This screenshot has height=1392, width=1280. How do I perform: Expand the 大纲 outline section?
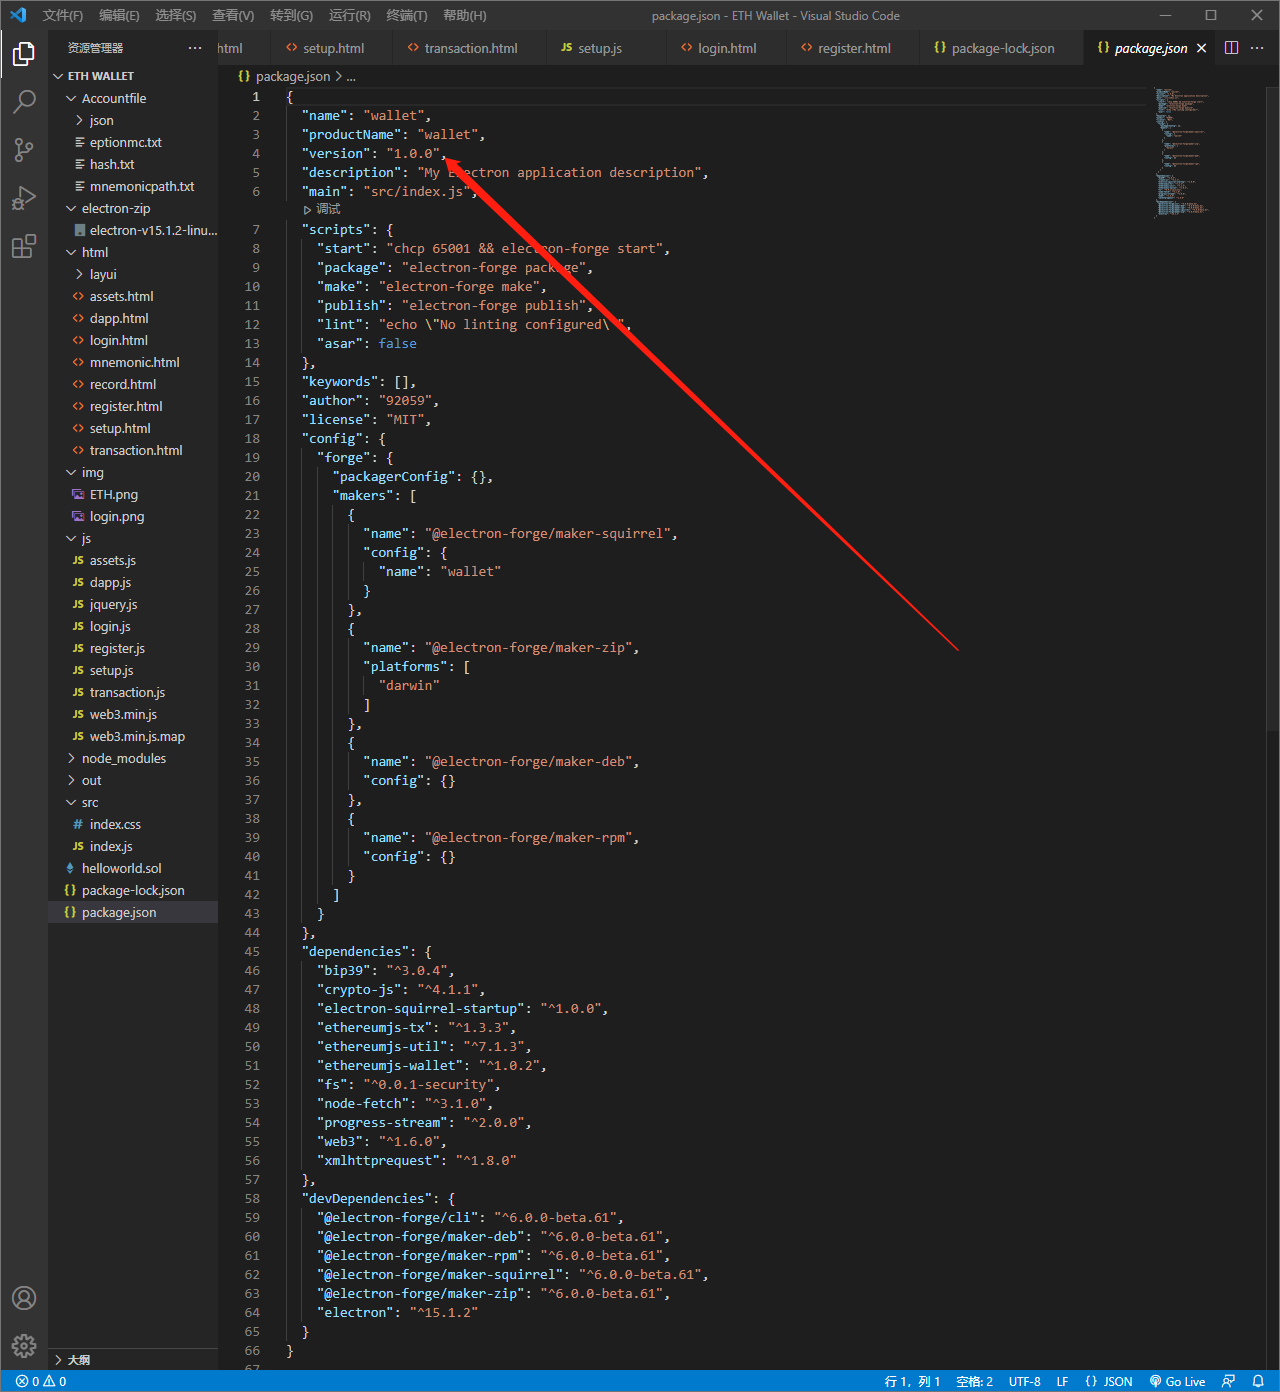[78, 1360]
